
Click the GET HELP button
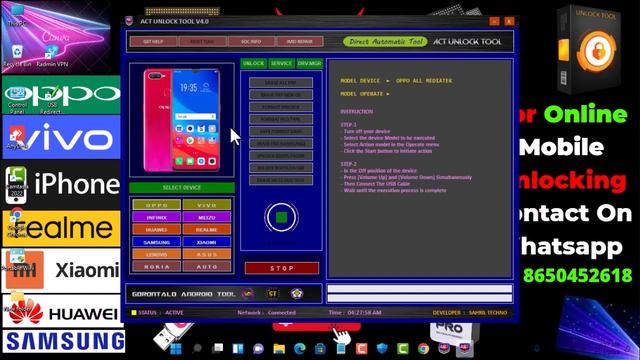(x=153, y=42)
